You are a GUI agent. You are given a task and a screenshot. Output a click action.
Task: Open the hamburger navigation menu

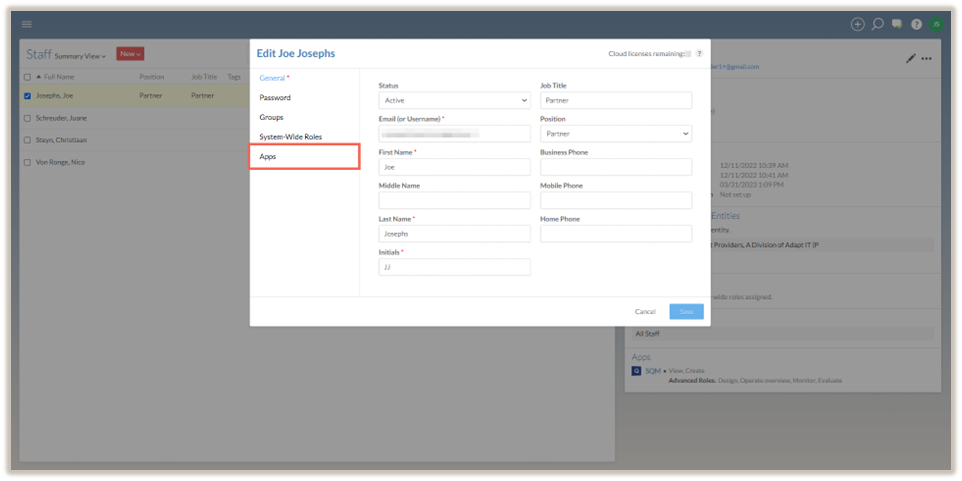point(27,24)
